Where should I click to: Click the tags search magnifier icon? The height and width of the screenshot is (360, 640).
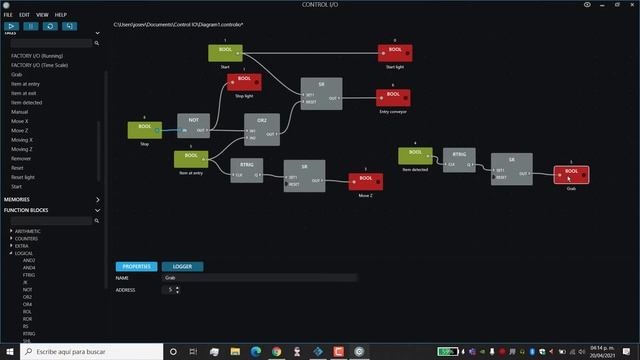tap(97, 43)
